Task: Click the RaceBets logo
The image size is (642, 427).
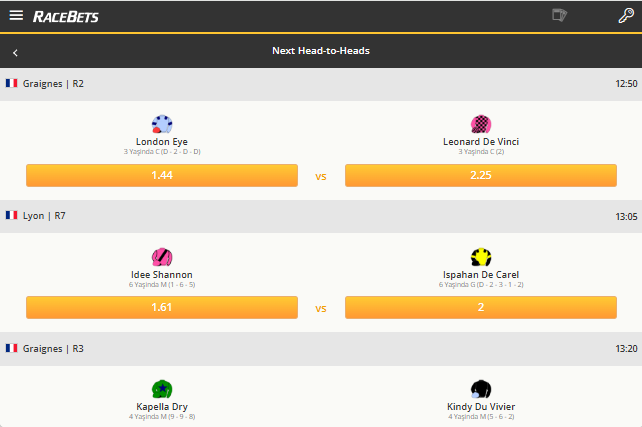Action: click(66, 17)
